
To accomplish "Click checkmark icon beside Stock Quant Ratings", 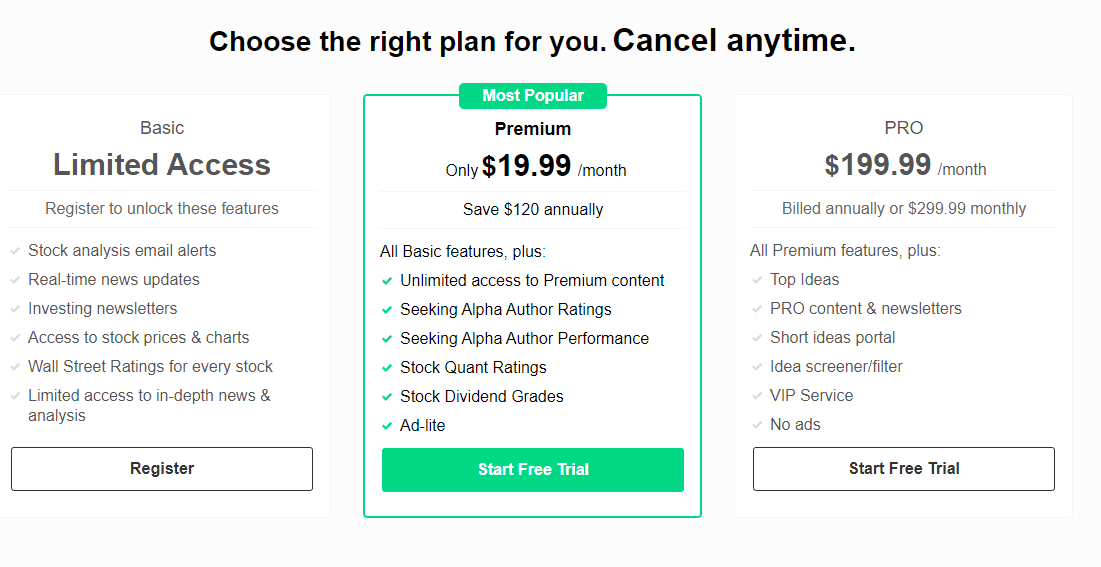I will coord(387,368).
